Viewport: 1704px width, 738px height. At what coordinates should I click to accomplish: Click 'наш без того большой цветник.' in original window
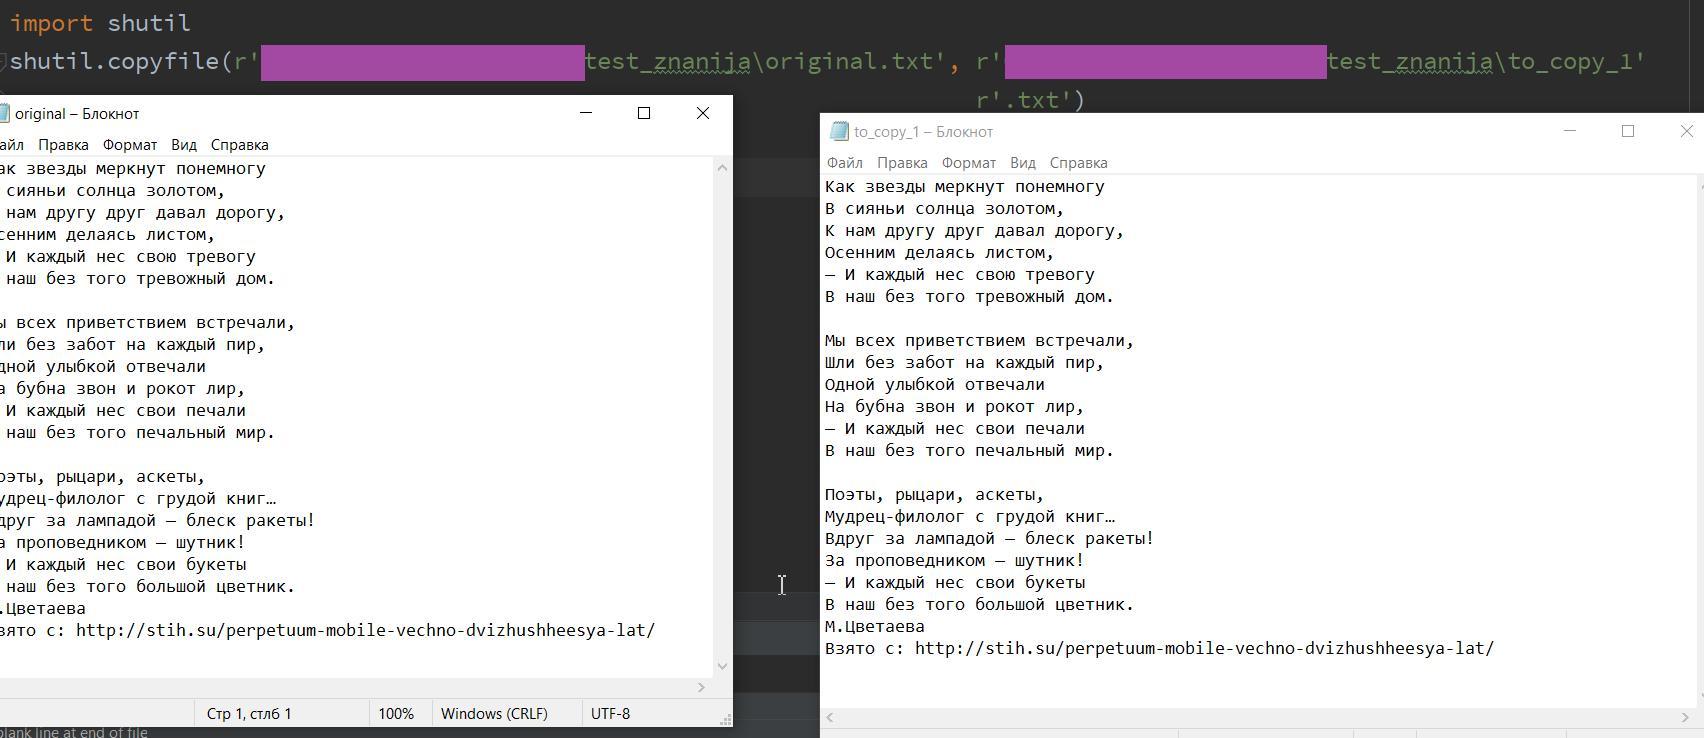coord(150,587)
